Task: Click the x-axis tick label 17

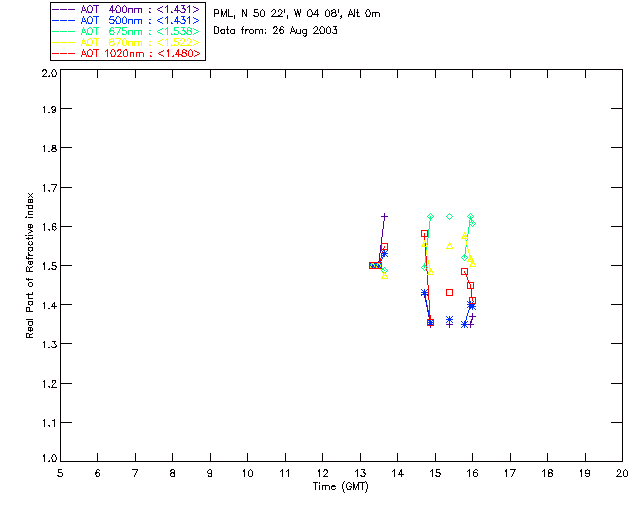Action: click(x=510, y=473)
